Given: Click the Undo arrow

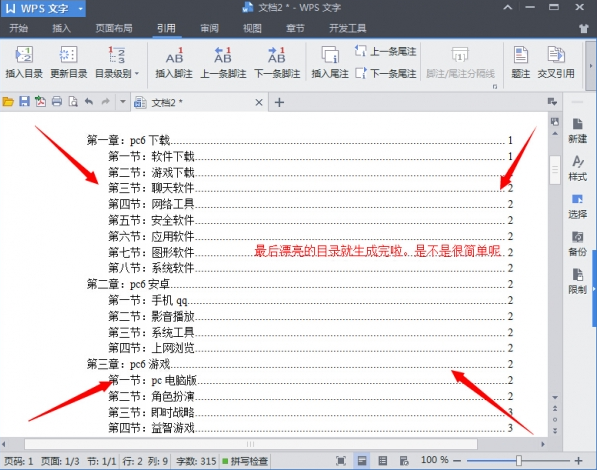Looking at the screenshot, I should pos(89,102).
